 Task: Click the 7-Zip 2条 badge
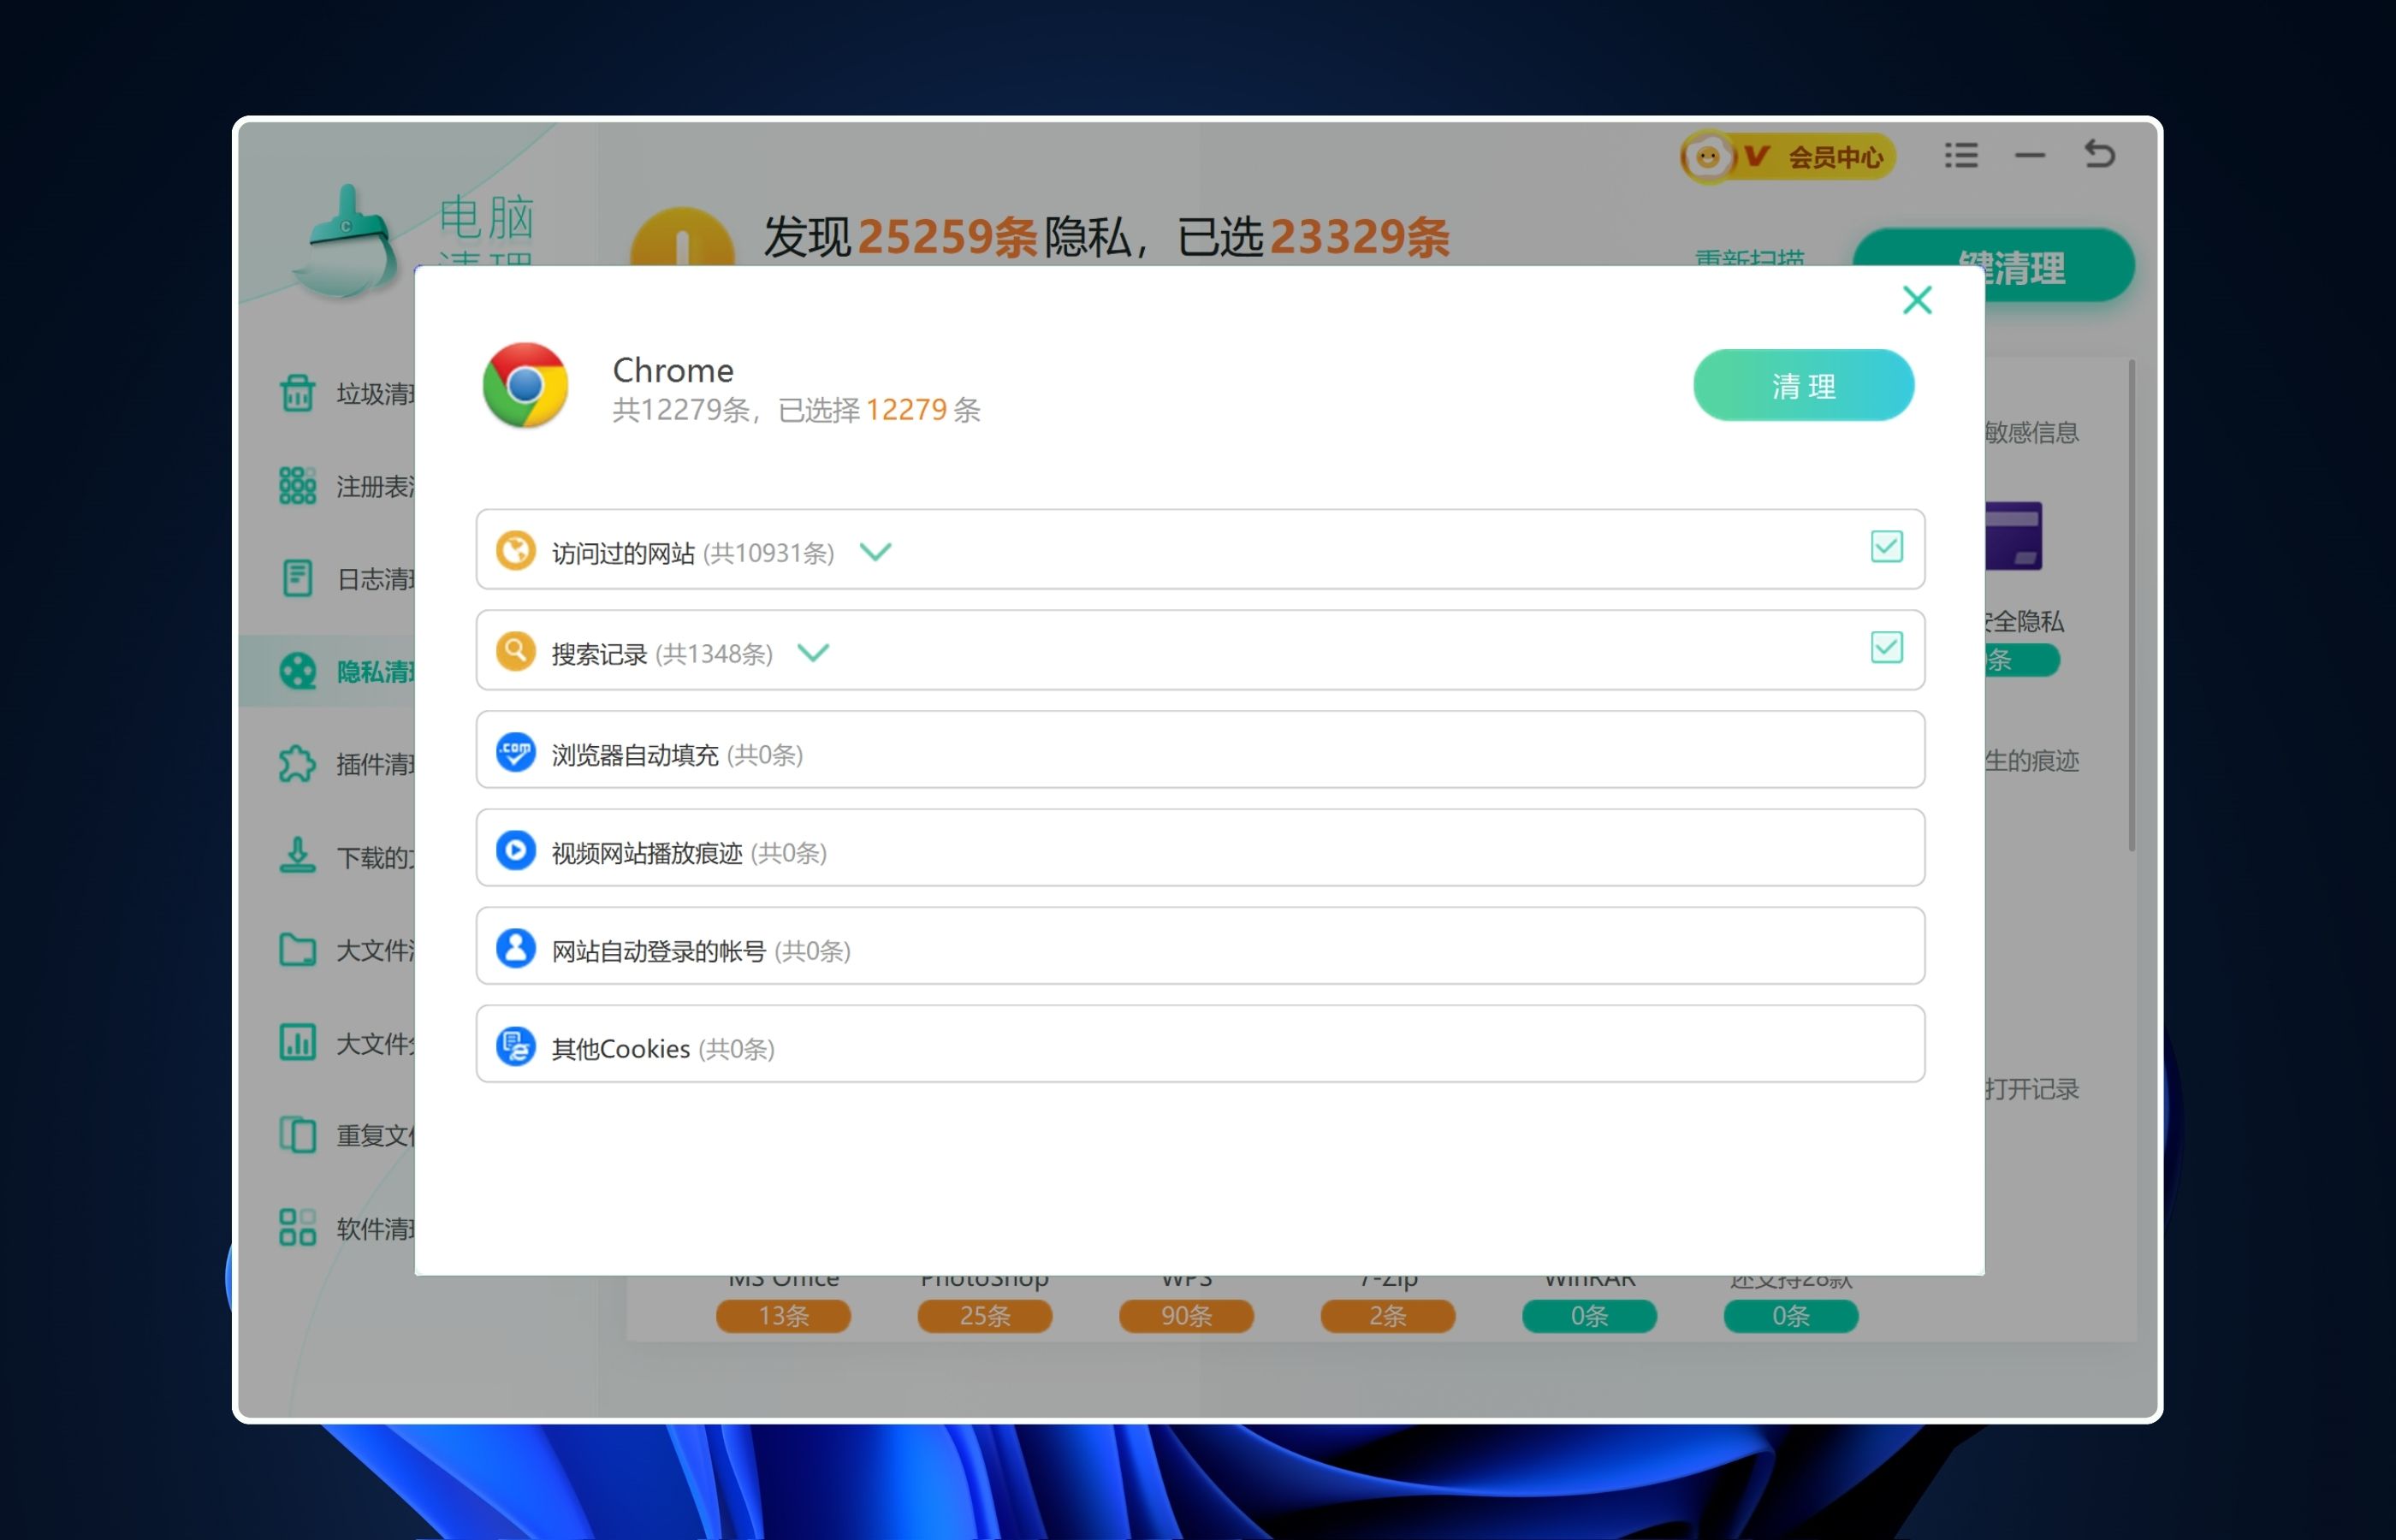pyautogui.click(x=1387, y=1316)
